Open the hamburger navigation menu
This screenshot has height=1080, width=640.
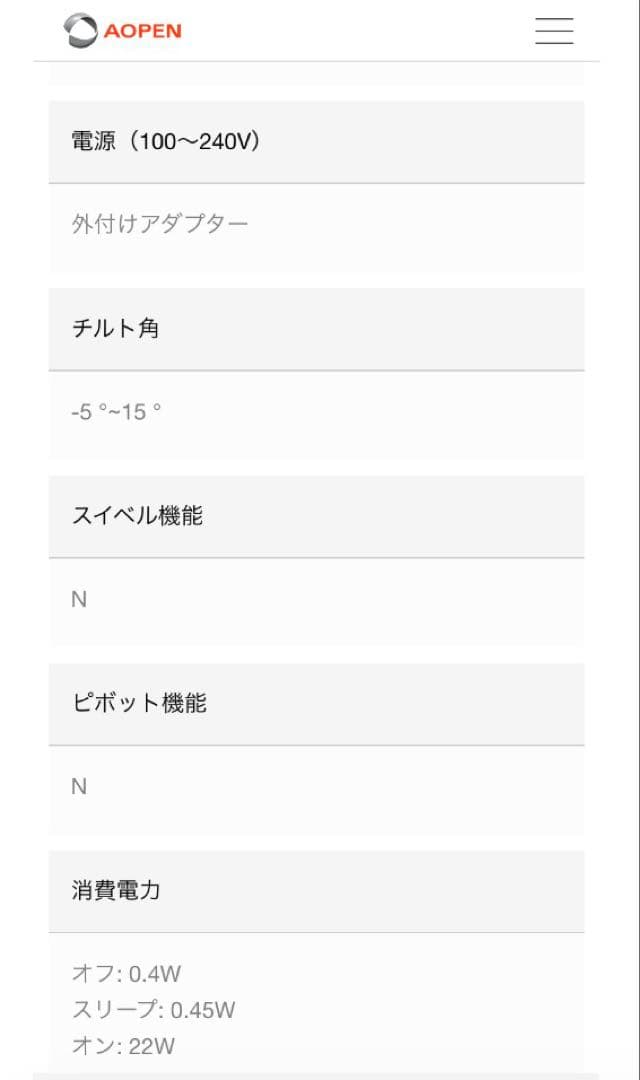pyautogui.click(x=554, y=31)
